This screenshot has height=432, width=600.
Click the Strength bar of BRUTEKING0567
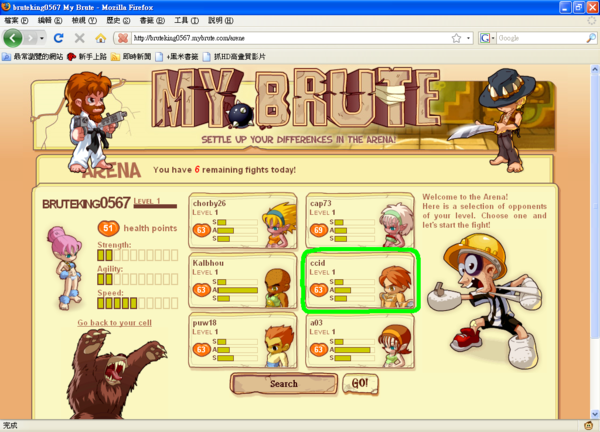coord(138,255)
